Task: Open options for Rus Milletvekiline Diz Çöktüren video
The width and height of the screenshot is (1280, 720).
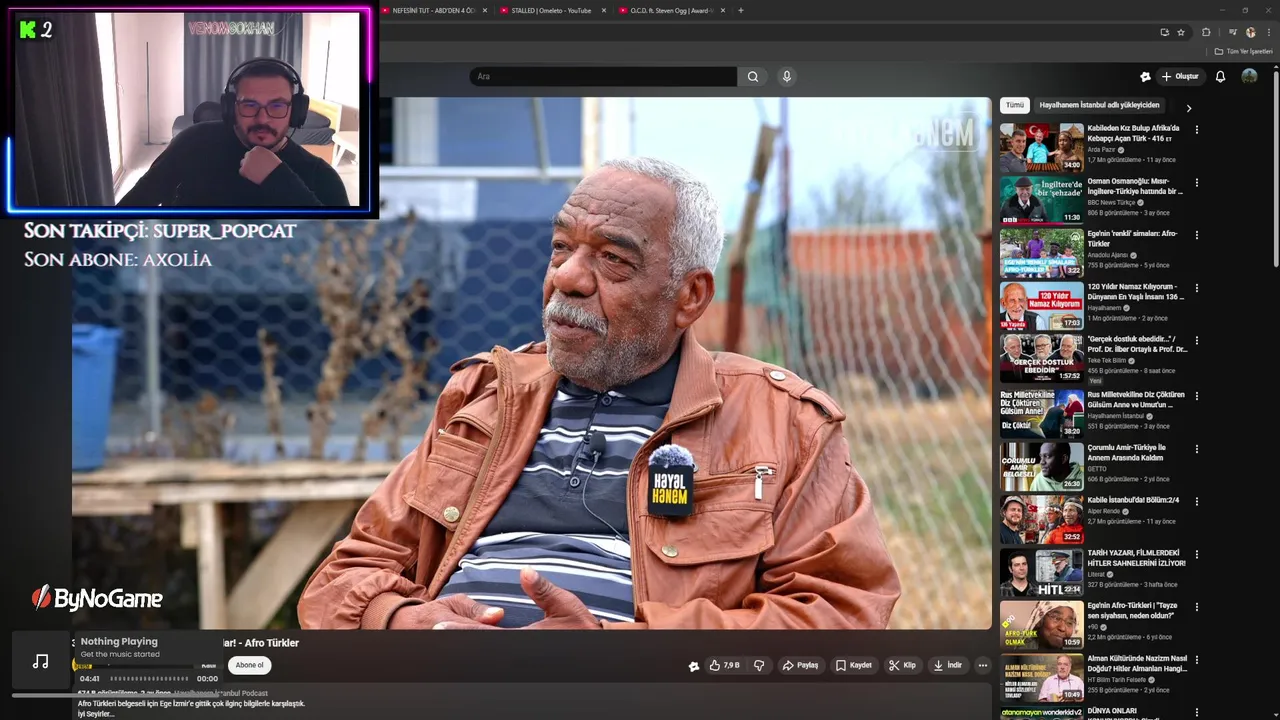Action: click(x=1197, y=395)
